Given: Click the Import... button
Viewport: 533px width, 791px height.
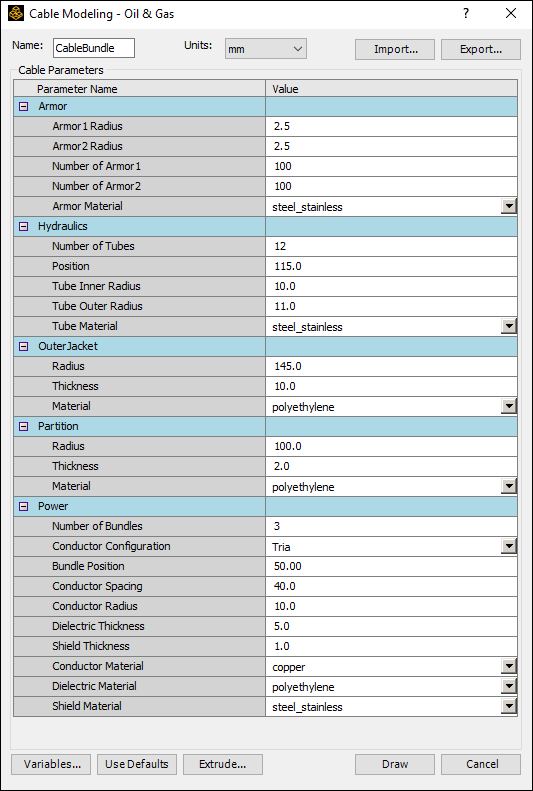Looking at the screenshot, I should pyautogui.click(x=395, y=49).
